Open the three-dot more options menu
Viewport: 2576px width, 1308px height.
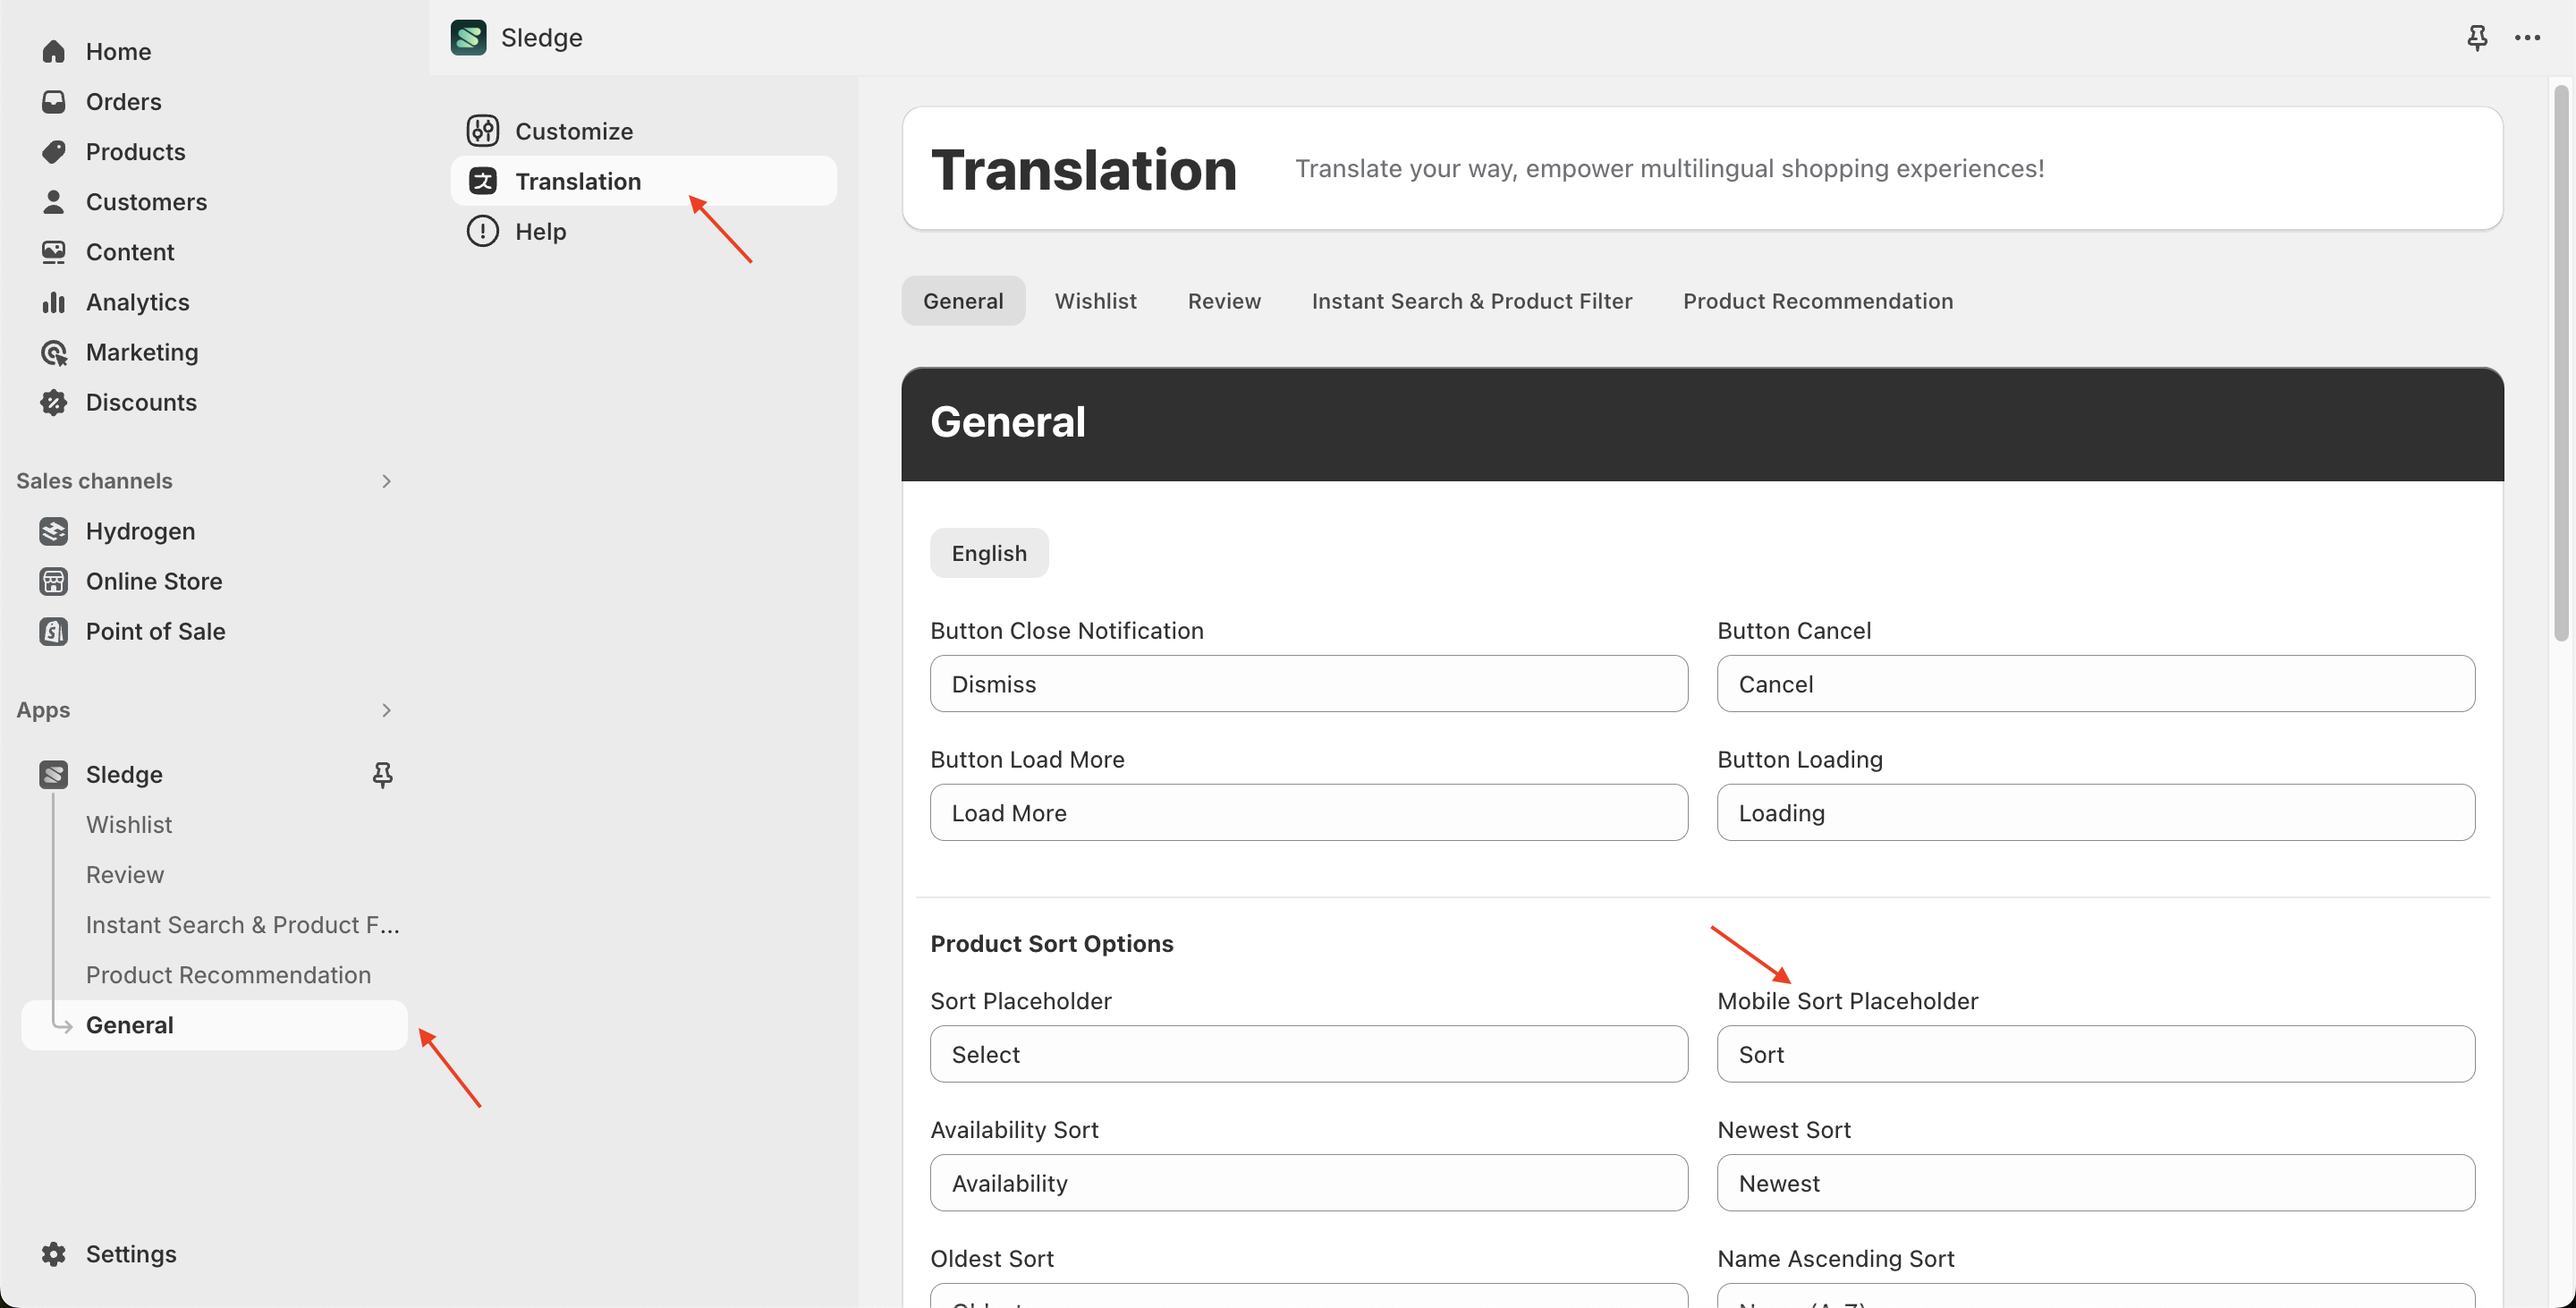tap(2527, 38)
